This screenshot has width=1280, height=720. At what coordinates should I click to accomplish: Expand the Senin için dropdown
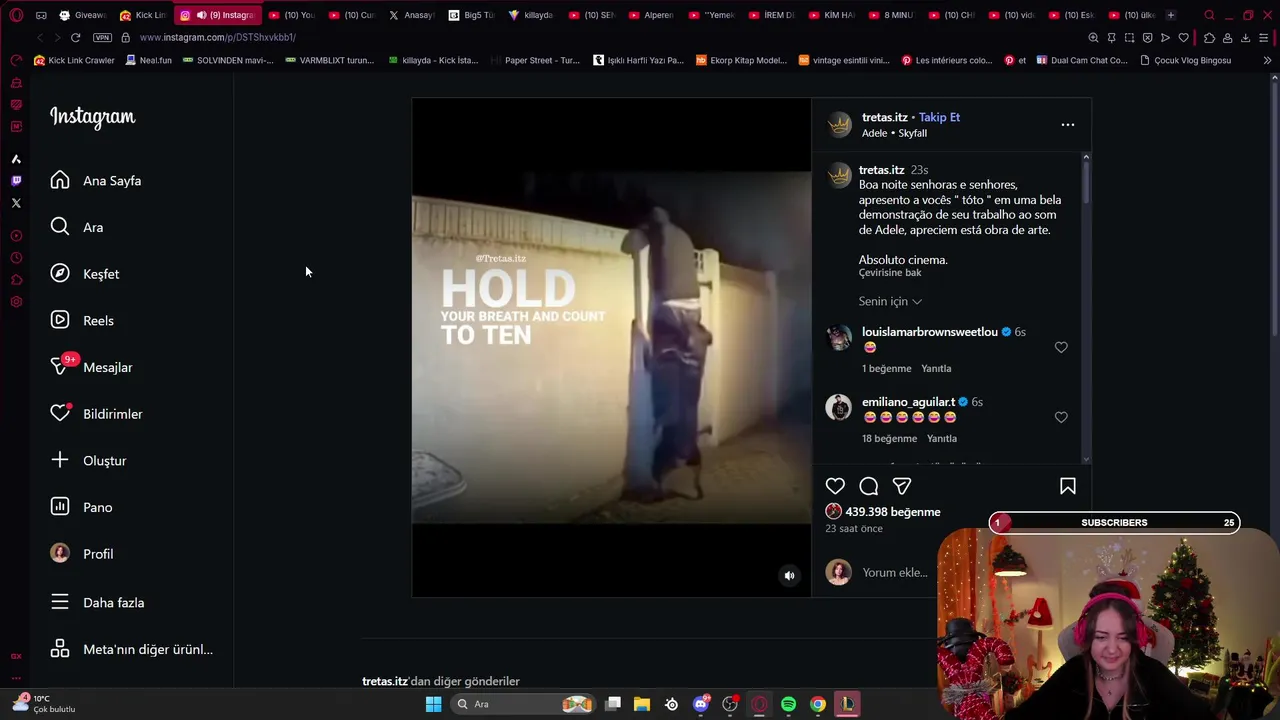(x=890, y=301)
